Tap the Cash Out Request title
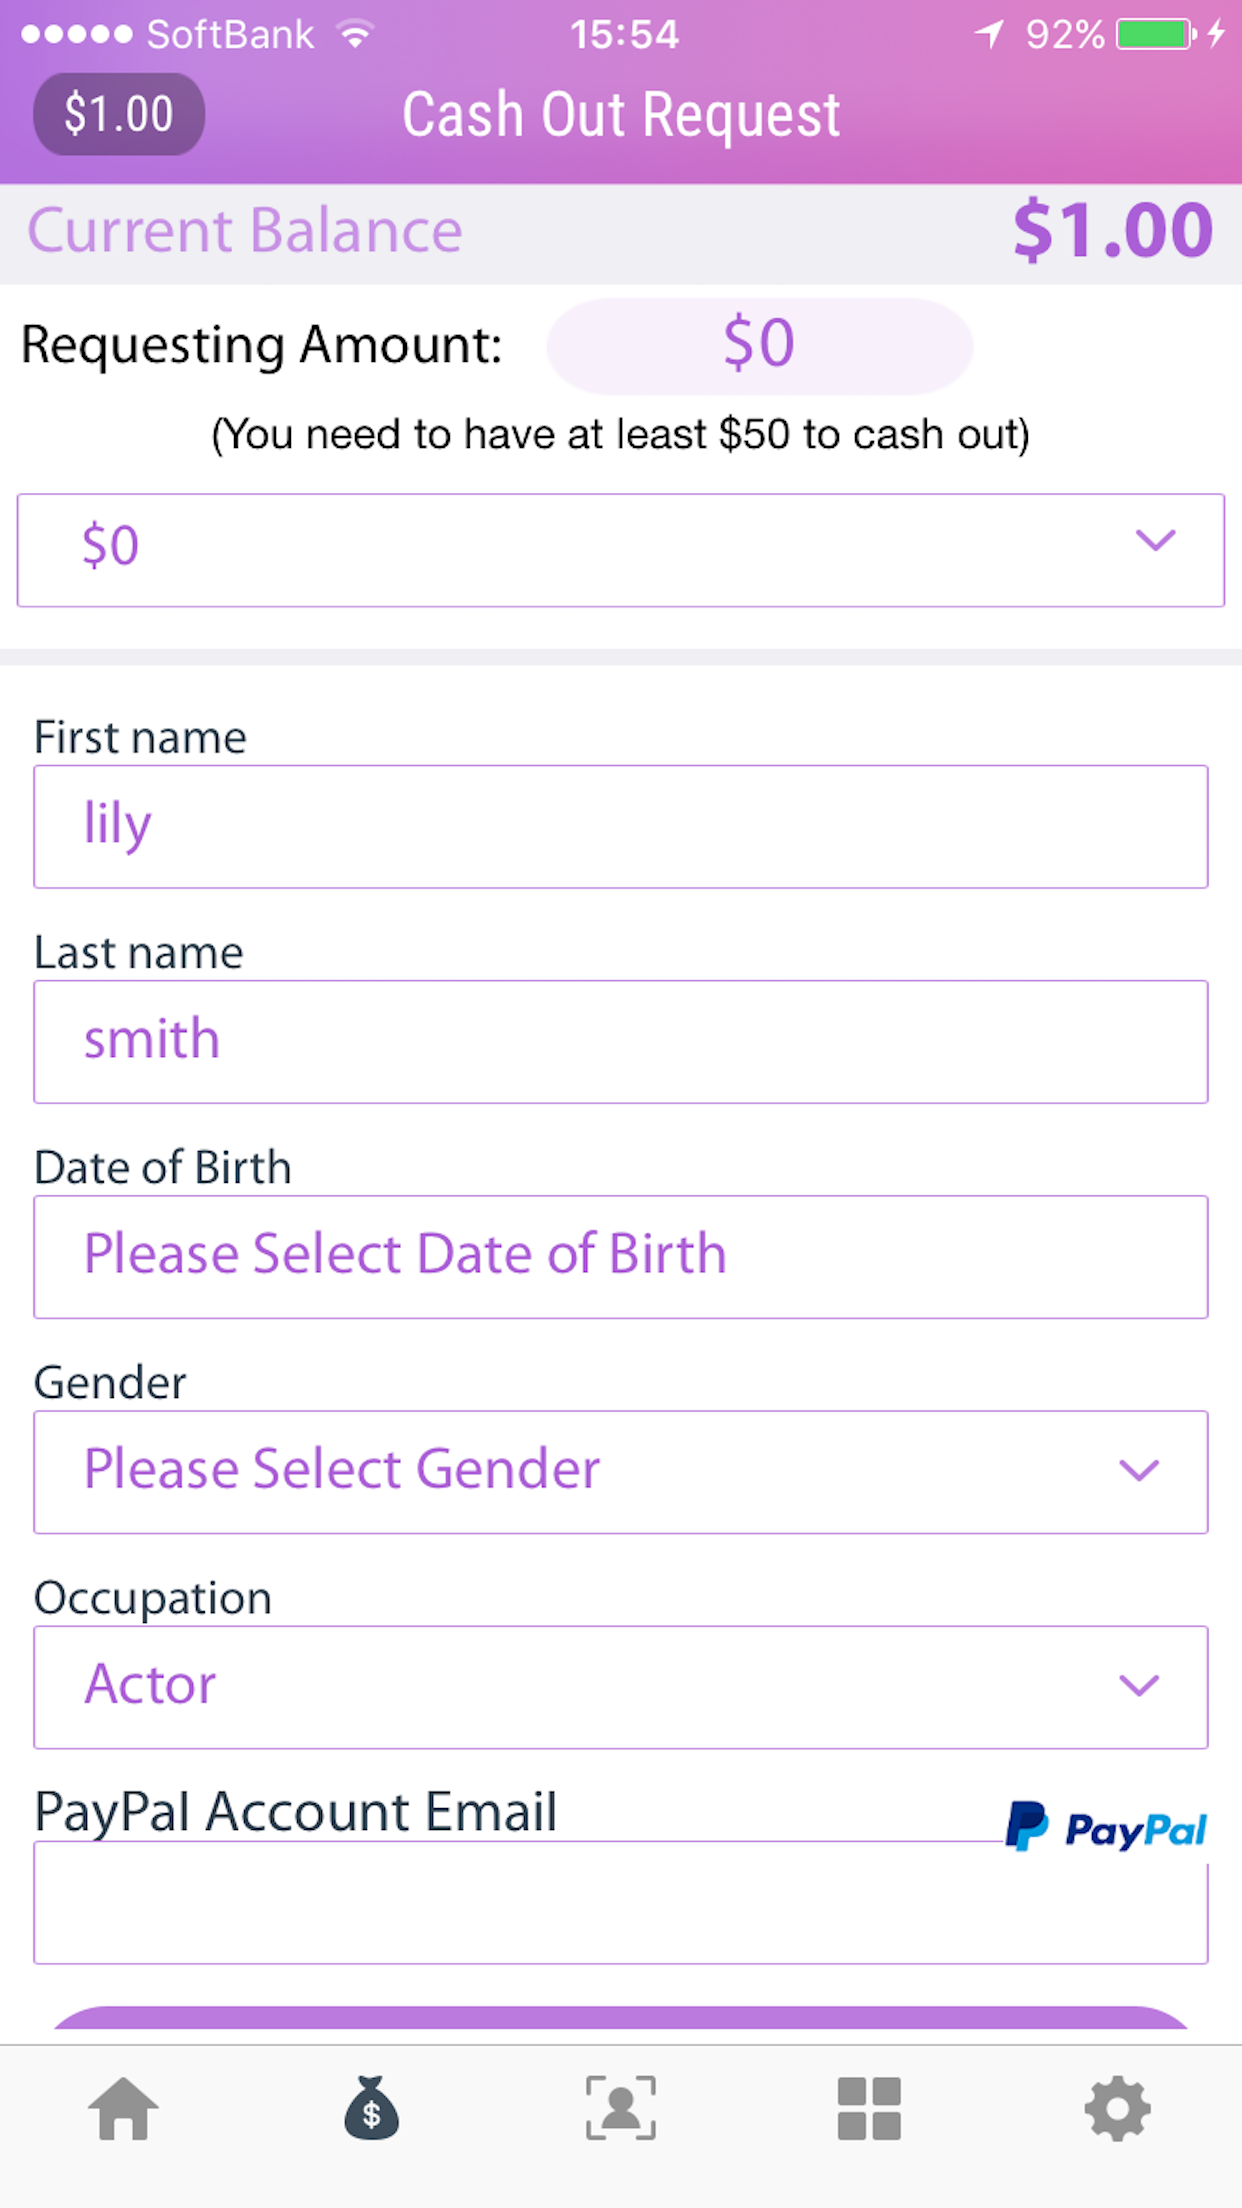The height and width of the screenshot is (2208, 1242). (x=621, y=114)
